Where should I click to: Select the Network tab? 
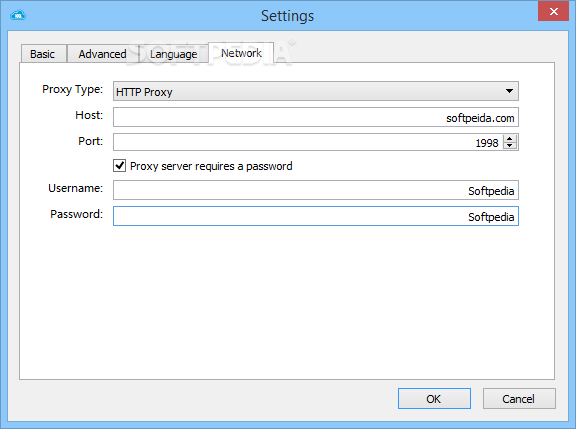coord(241,53)
